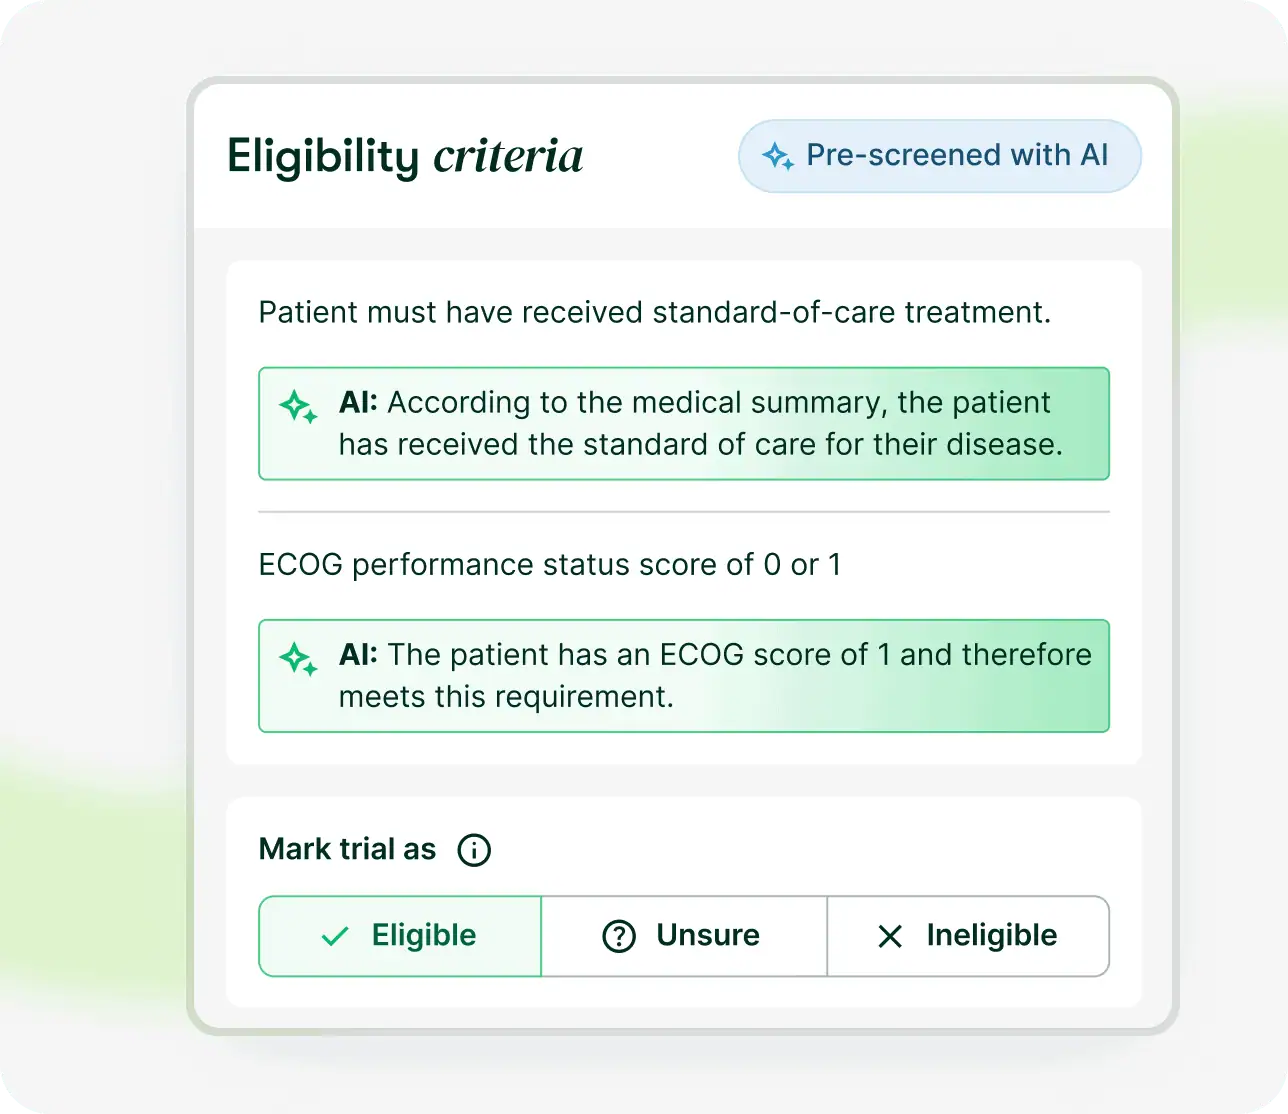Select the Unsure option

[x=684, y=936]
